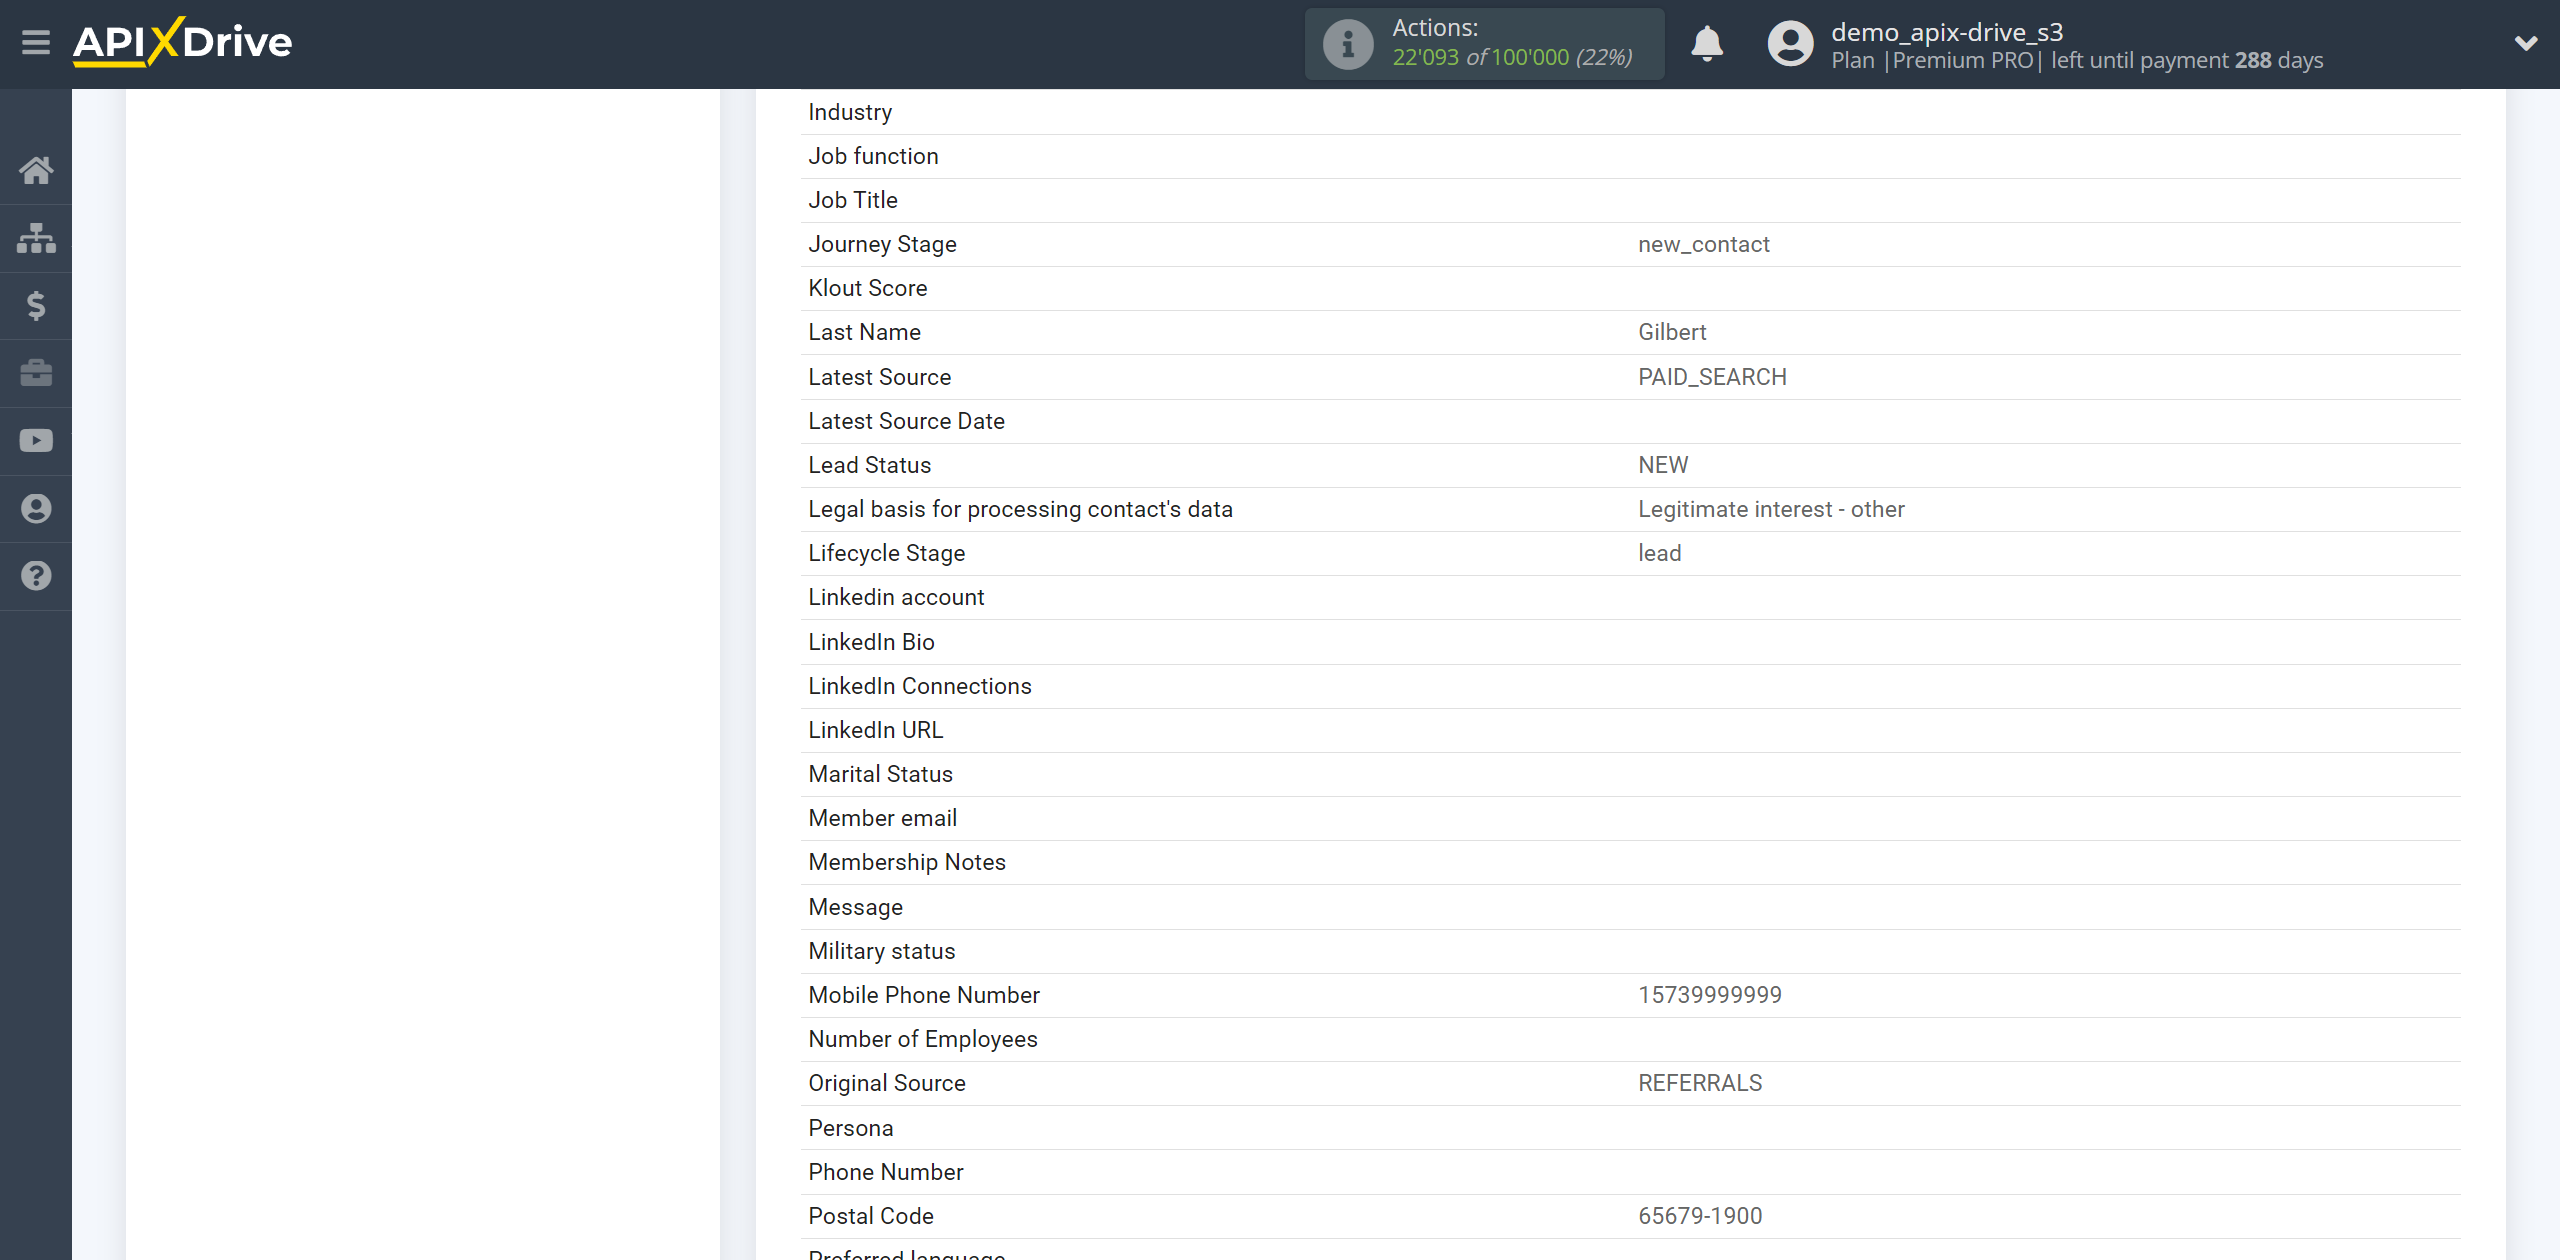
Task: Select the 'Message' row
Action: [x=1630, y=907]
